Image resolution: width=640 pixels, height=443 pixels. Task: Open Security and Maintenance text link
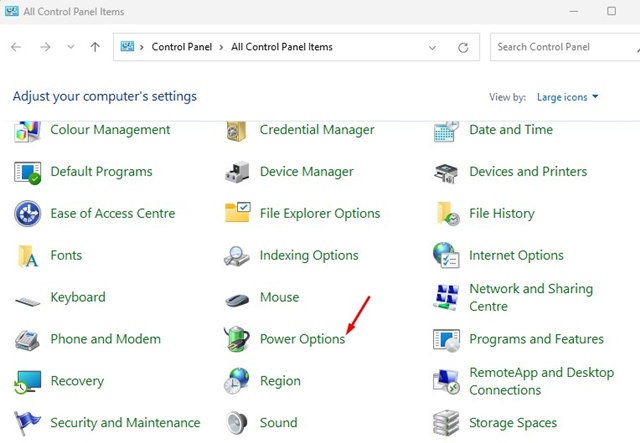click(125, 423)
